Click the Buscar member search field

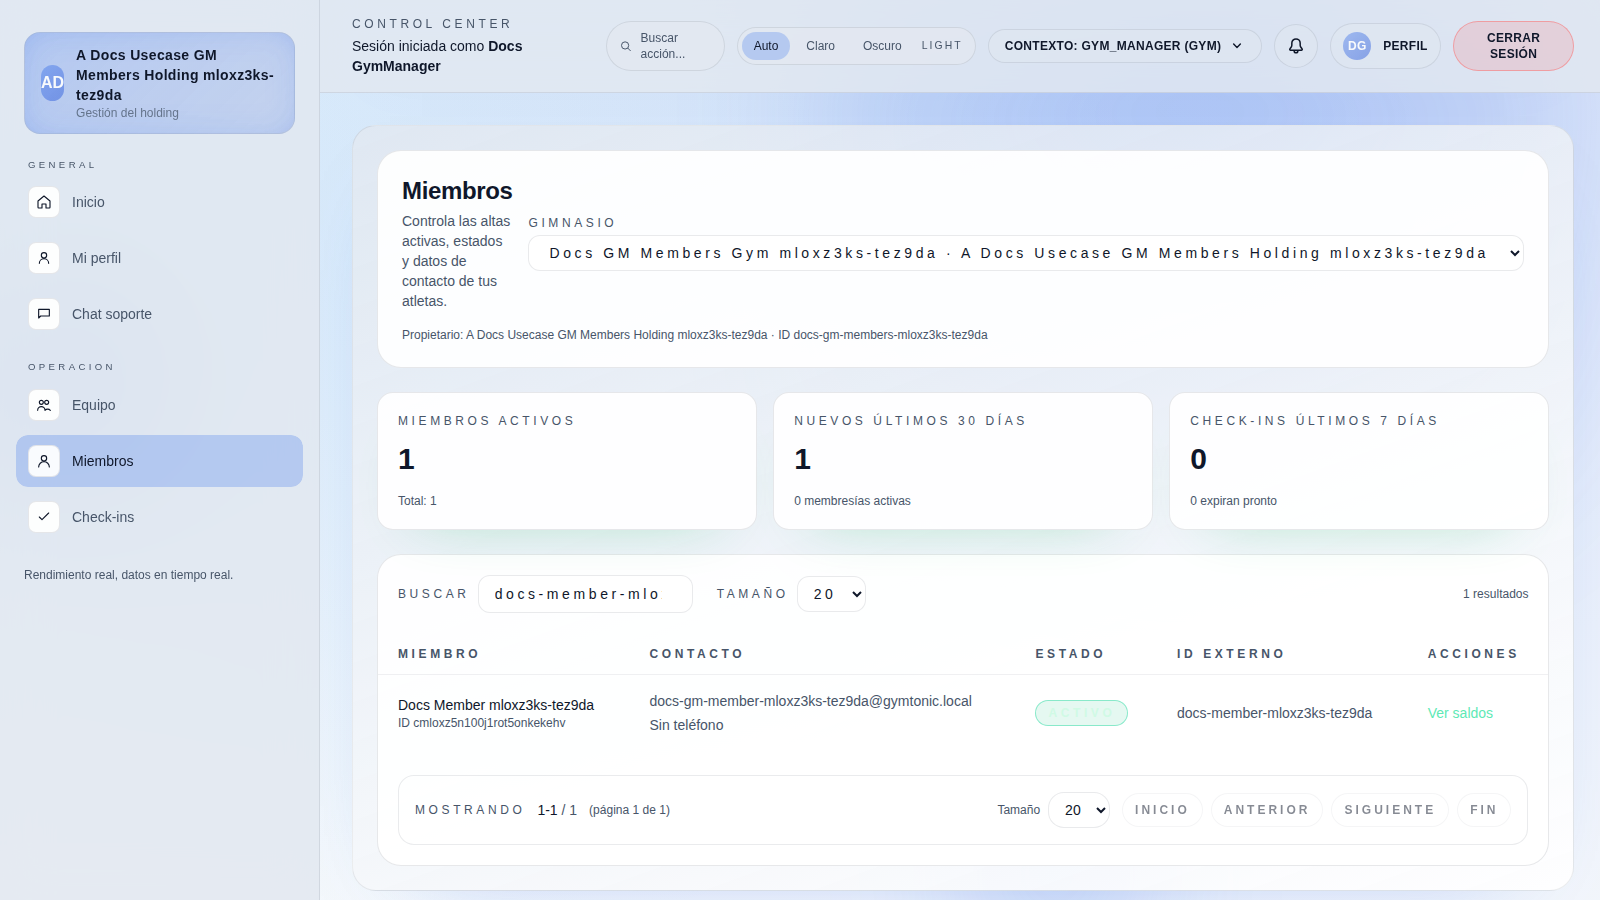coord(585,594)
